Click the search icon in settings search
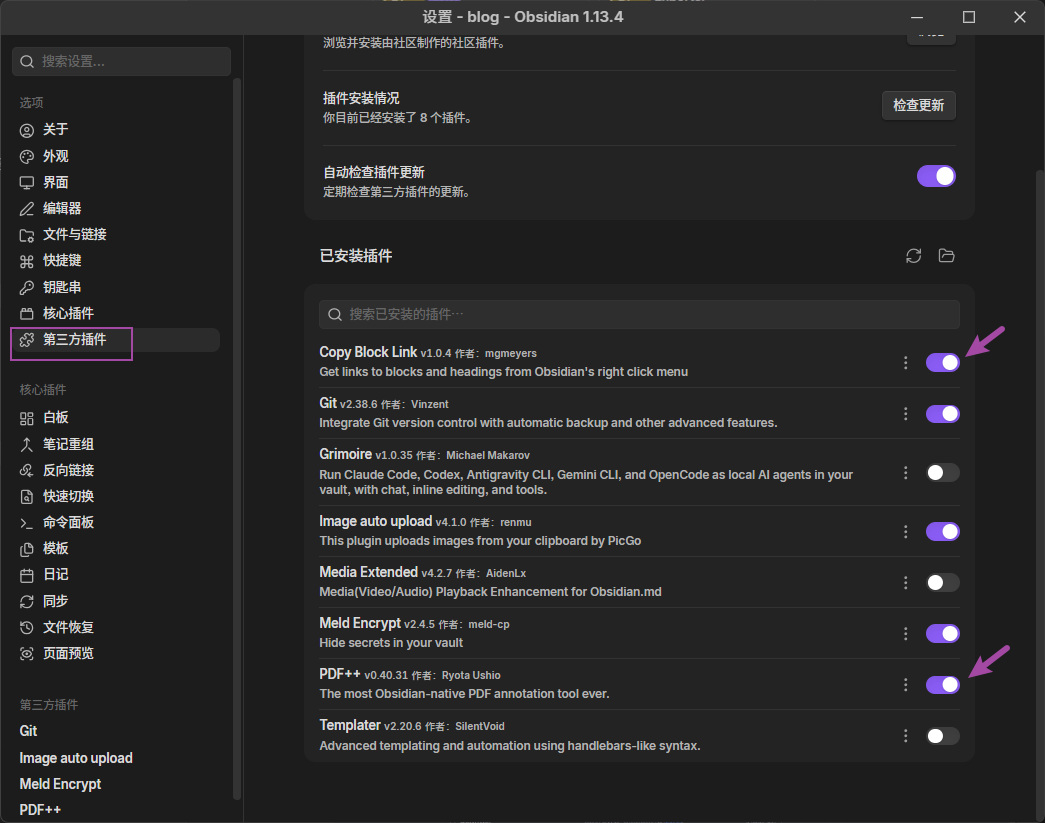 tap(27, 61)
